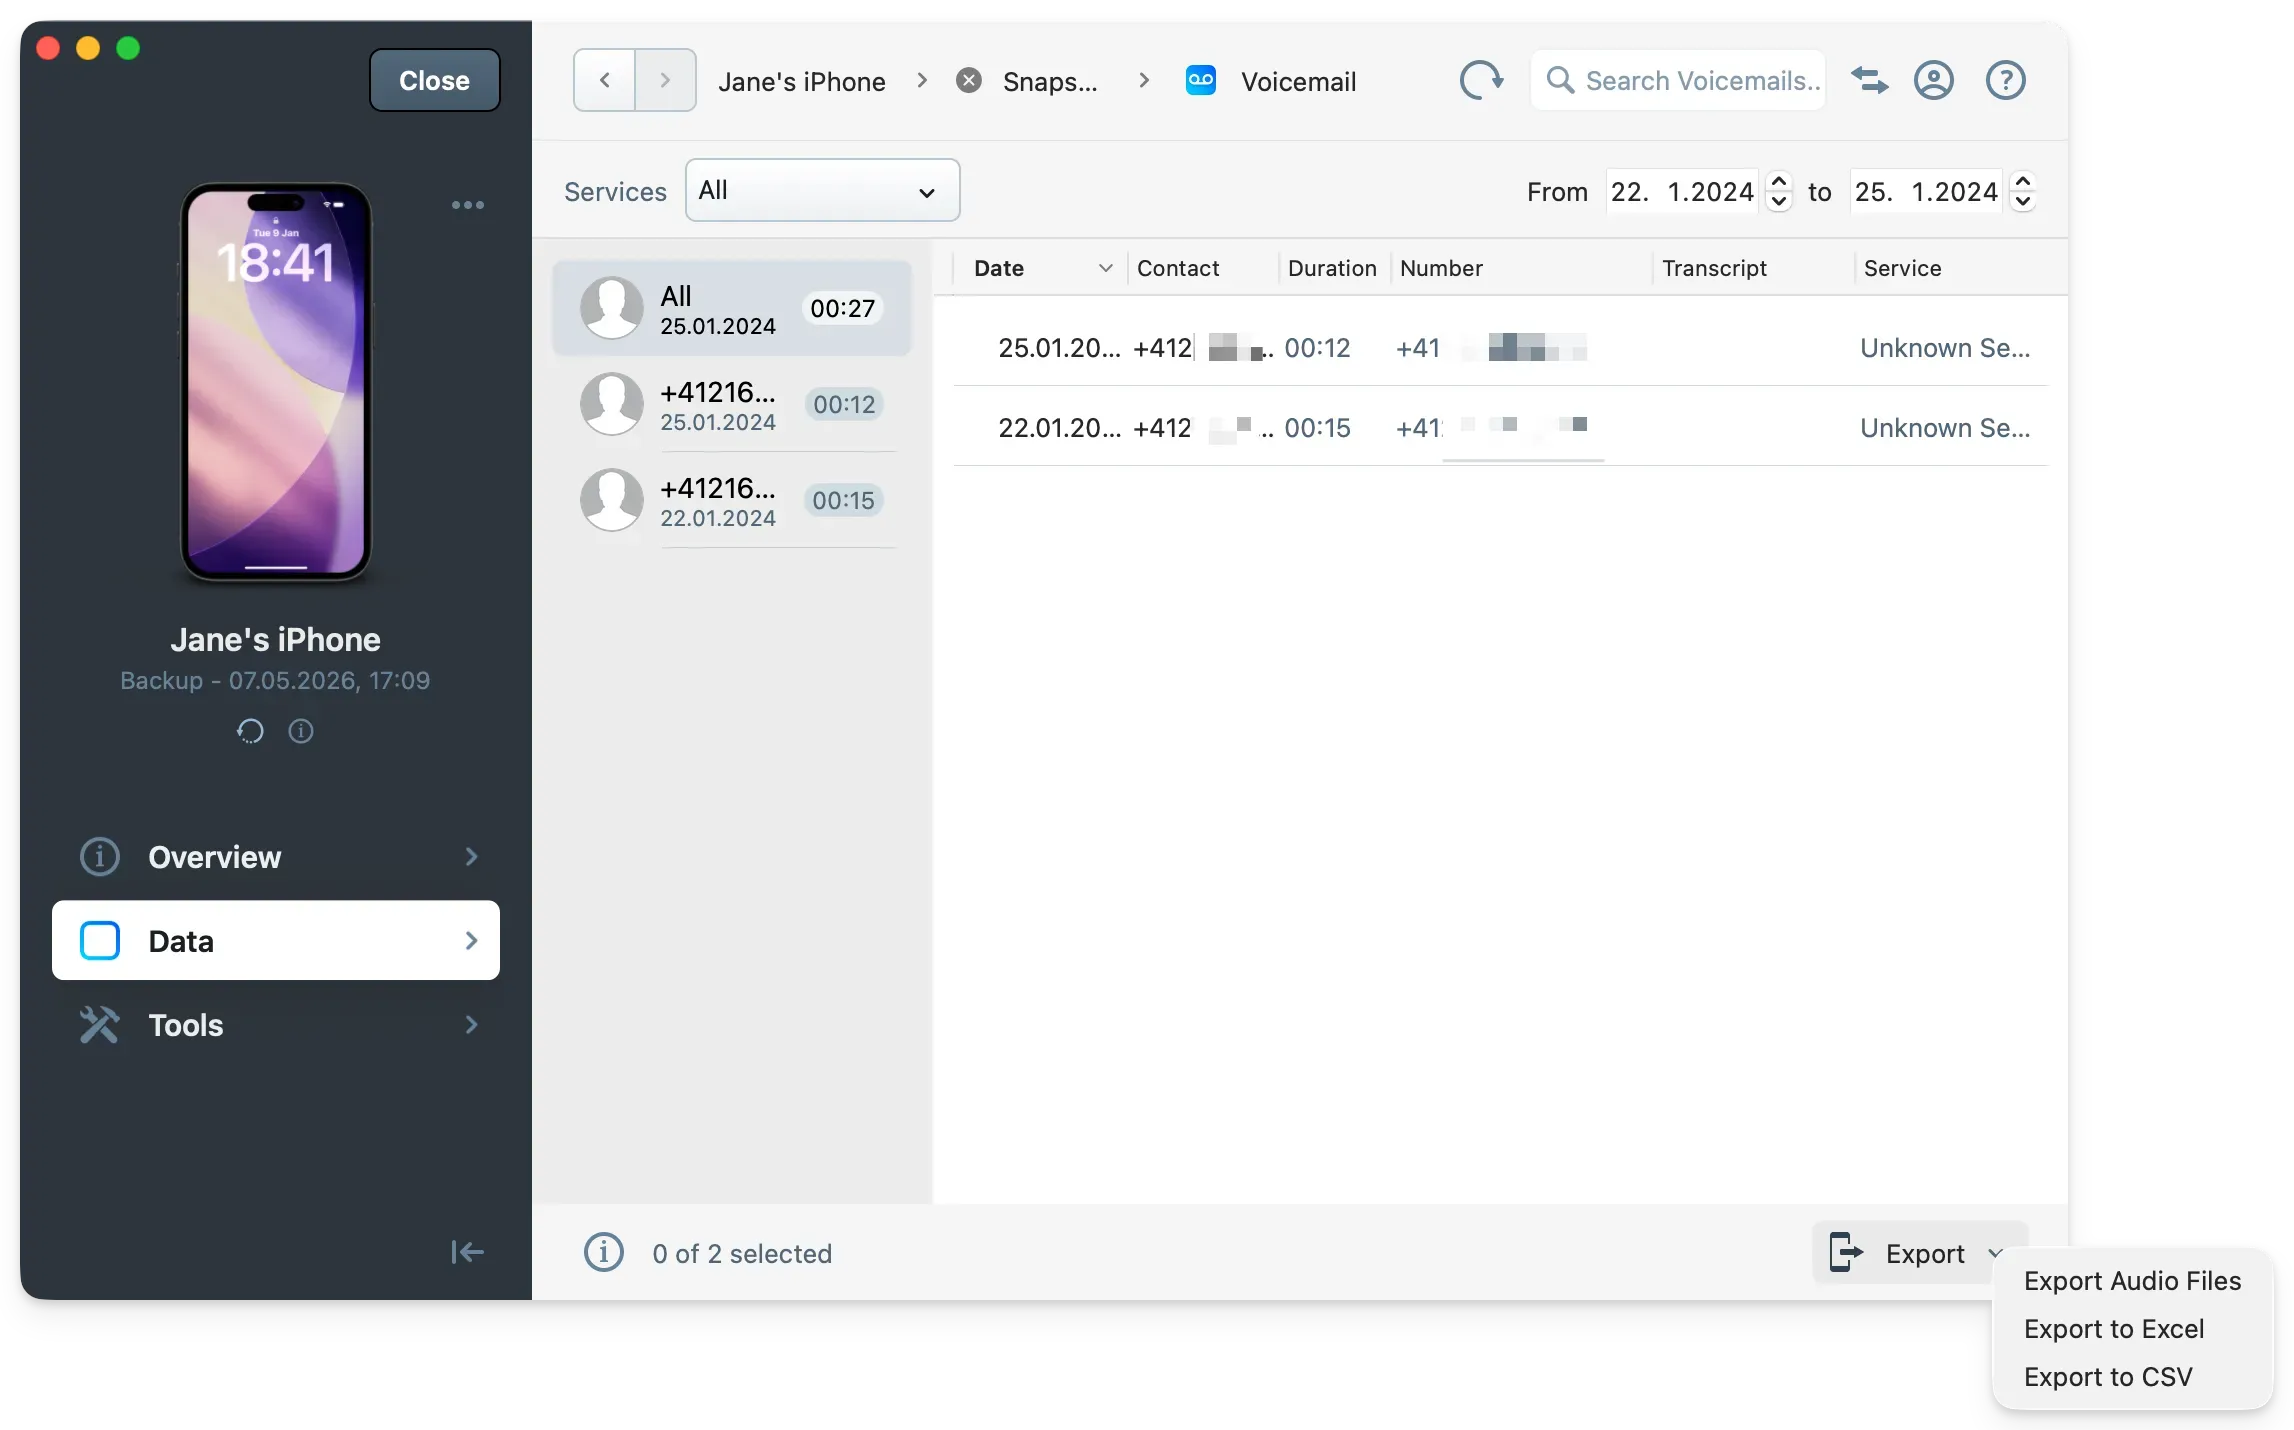Click the Tools wrench icon
The image size is (2294, 1430).
click(100, 1025)
